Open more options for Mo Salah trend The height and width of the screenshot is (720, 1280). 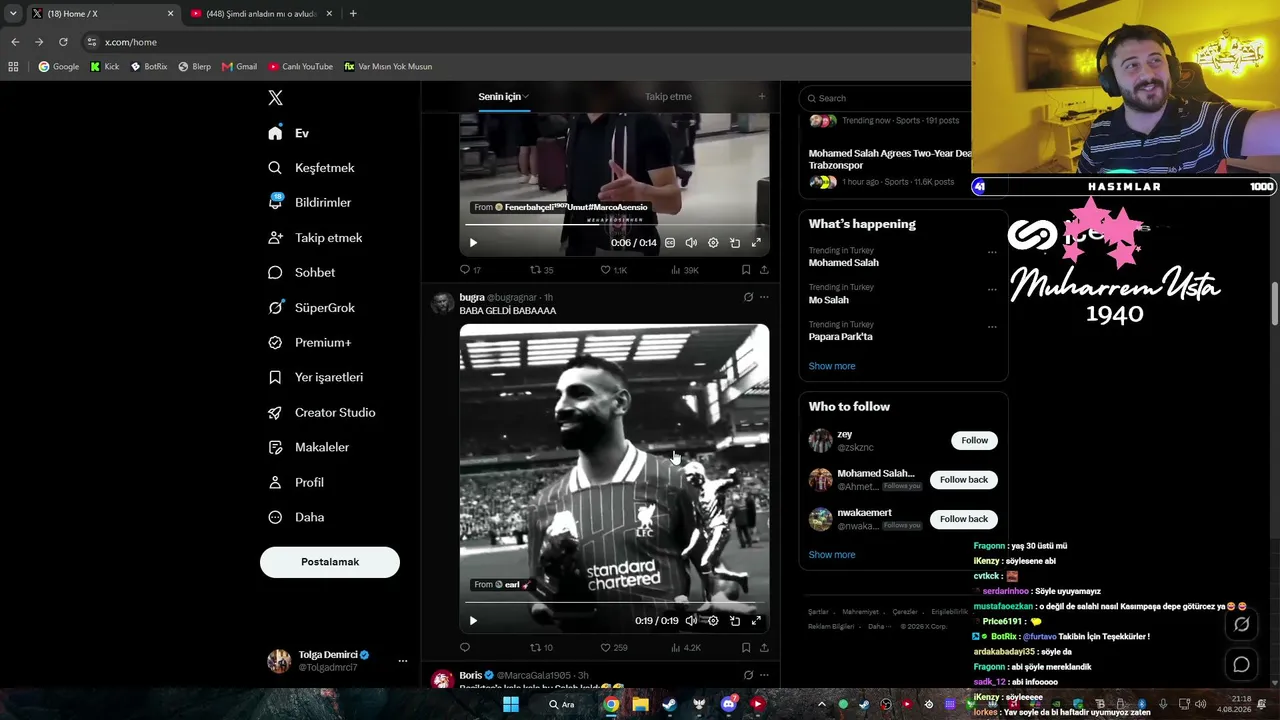(992, 289)
